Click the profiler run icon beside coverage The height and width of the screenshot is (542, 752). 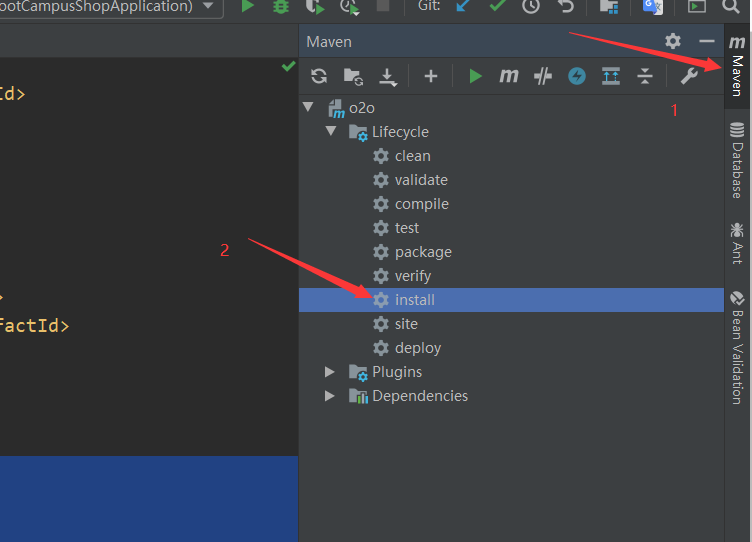[x=349, y=6]
